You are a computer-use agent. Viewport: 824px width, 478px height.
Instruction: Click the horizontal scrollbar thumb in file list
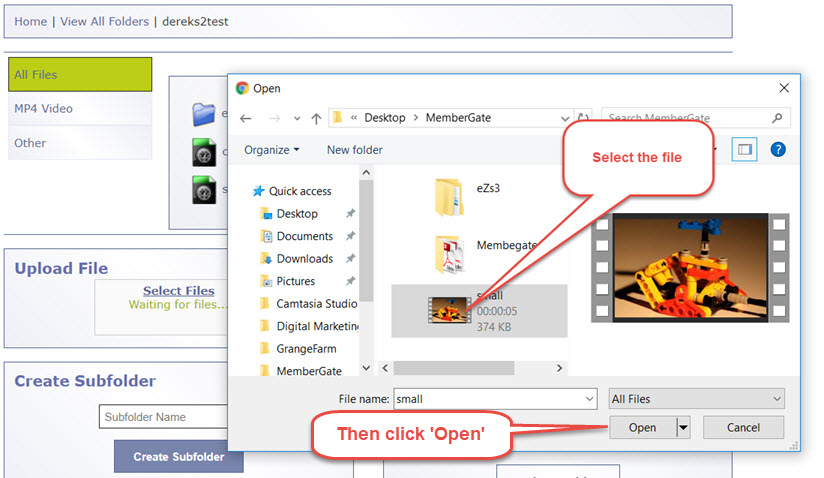pyautogui.click(x=454, y=368)
